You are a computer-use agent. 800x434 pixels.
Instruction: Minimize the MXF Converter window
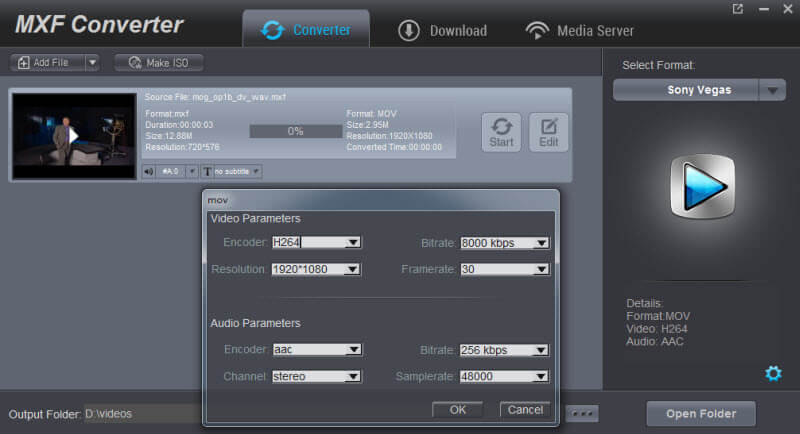[x=764, y=9]
